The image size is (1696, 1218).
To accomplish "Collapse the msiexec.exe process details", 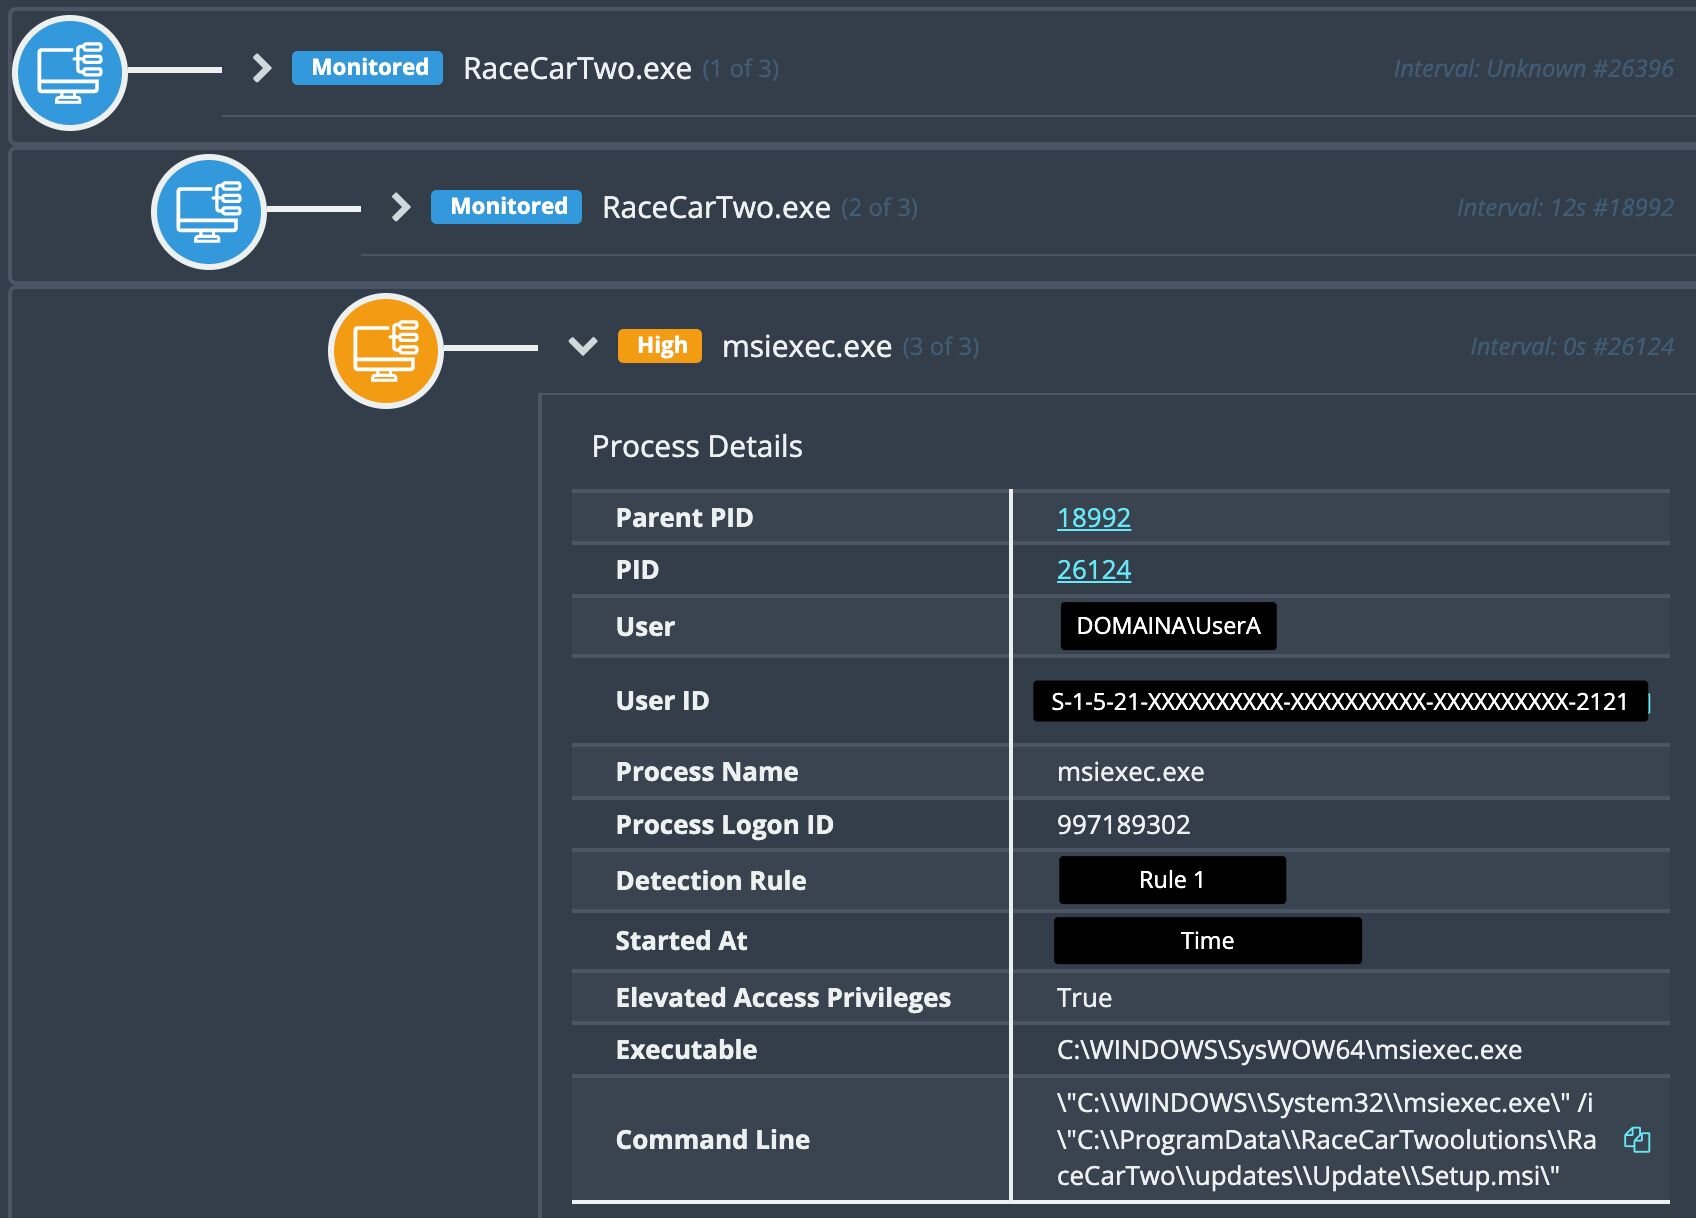I will (x=583, y=346).
